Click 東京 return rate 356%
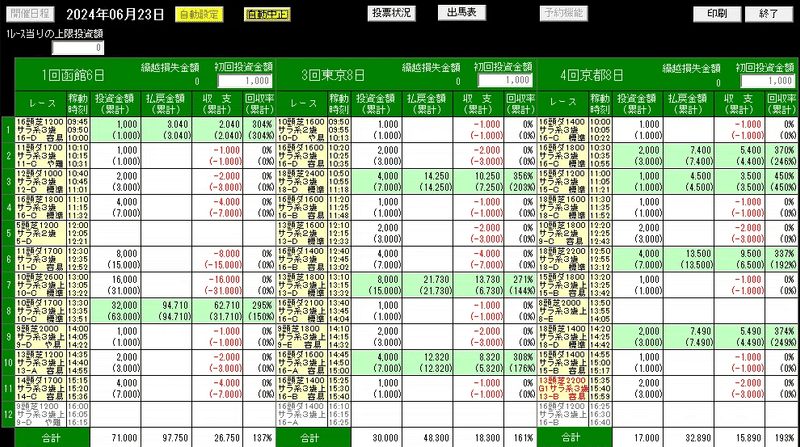The image size is (800, 447). [520, 181]
